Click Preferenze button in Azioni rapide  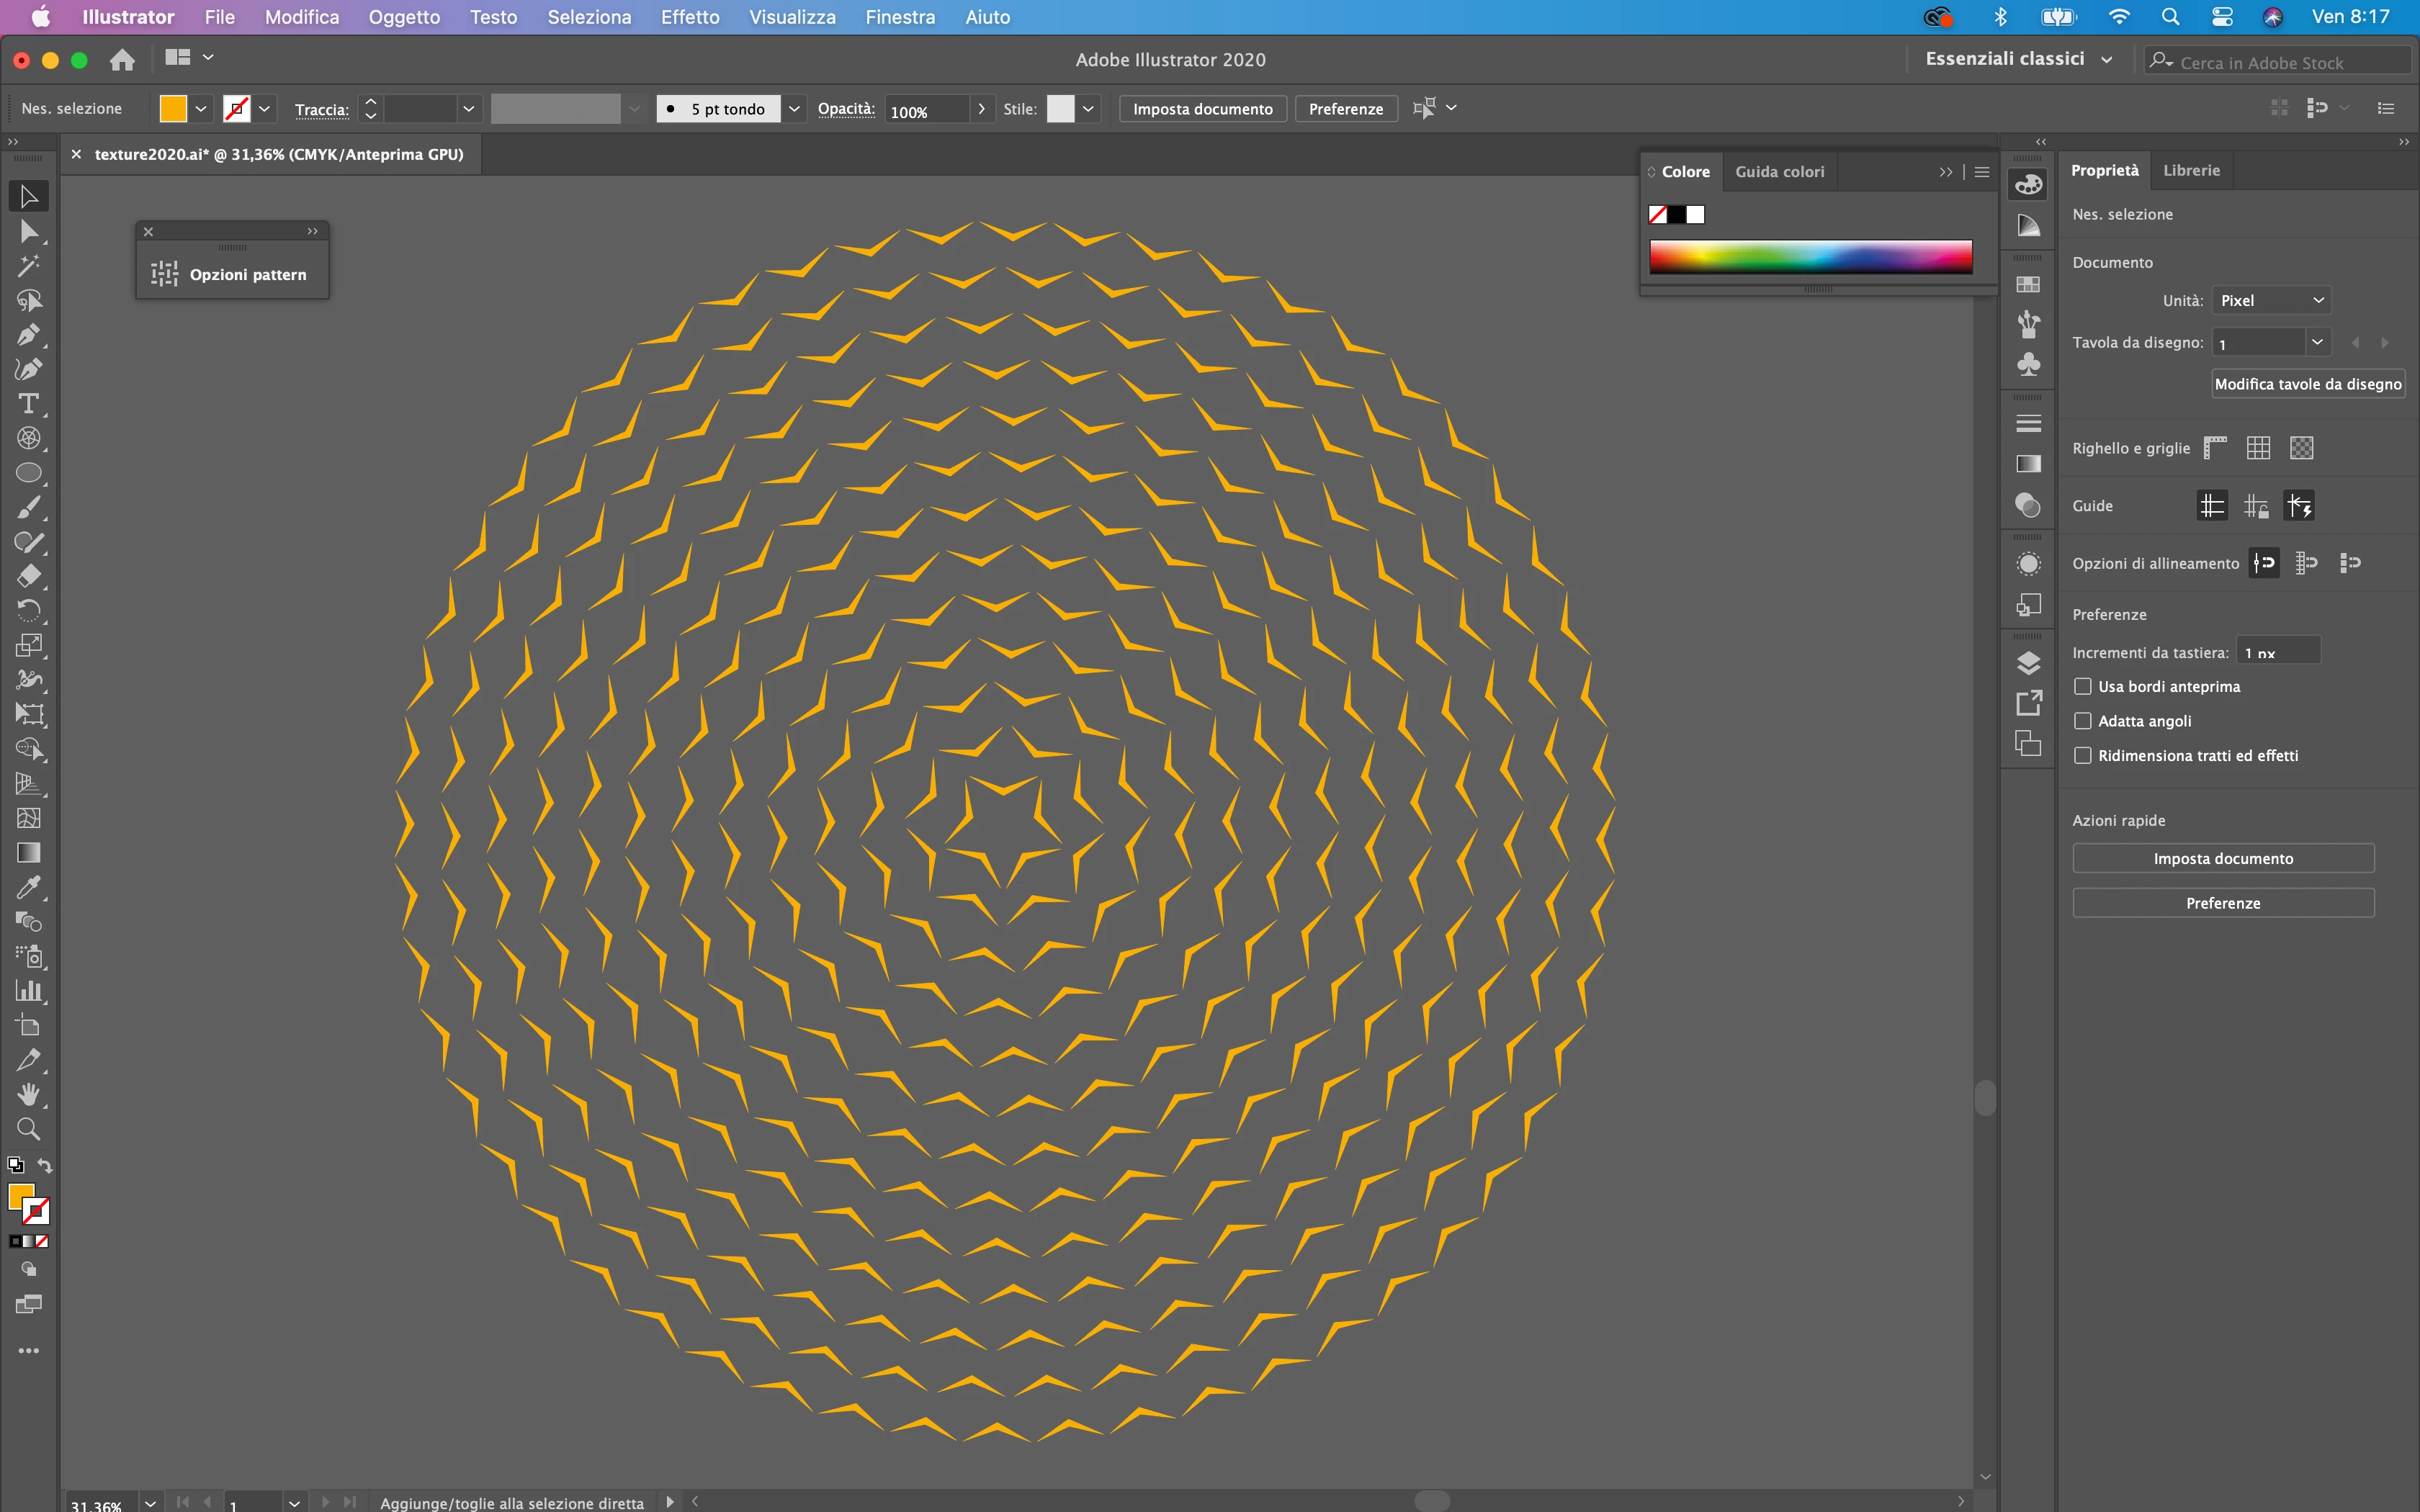(2223, 903)
